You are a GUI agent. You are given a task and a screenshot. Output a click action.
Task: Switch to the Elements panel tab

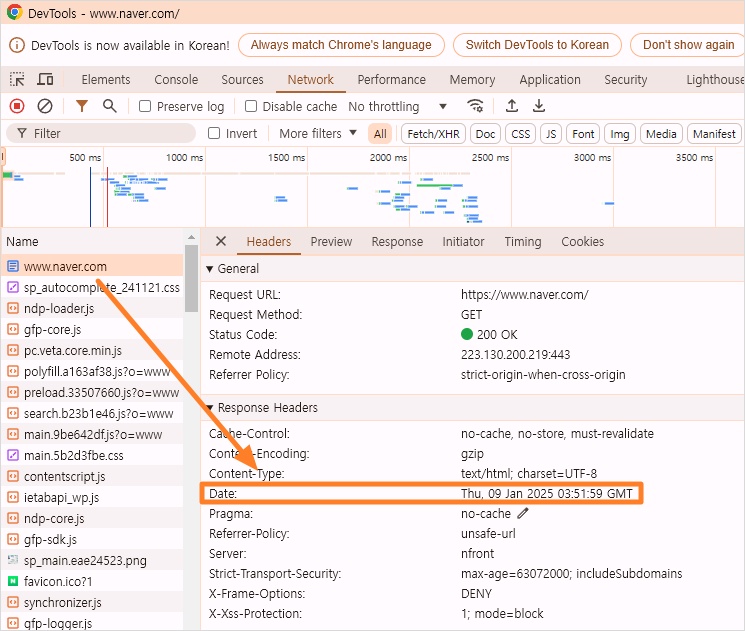[x=105, y=79]
